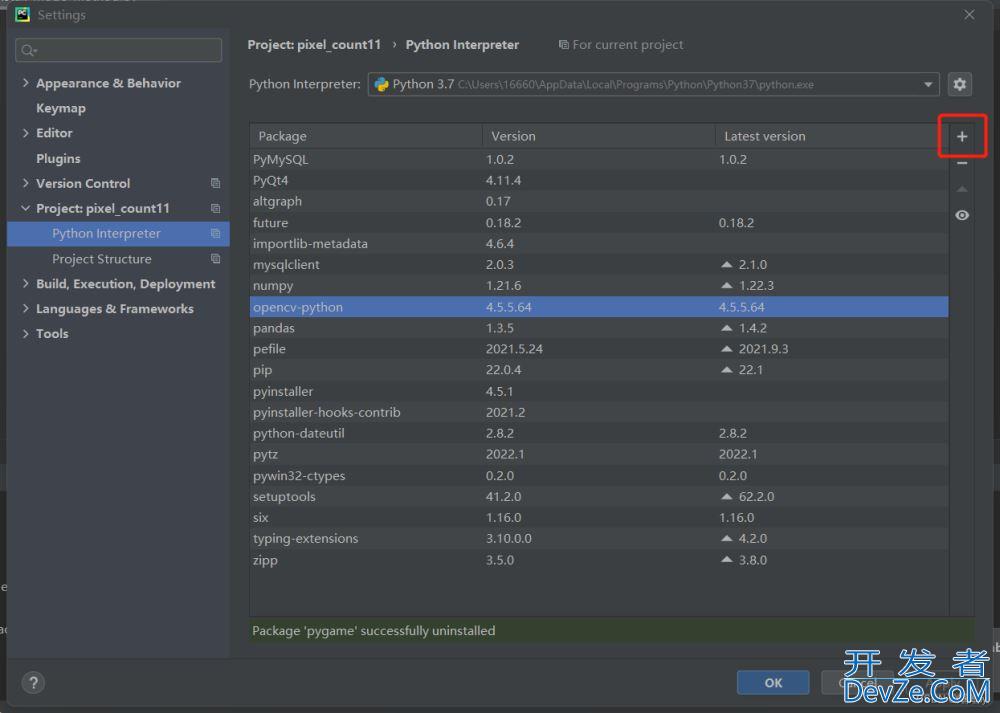This screenshot has height=713, width=1000.
Task: Click upgrade arrow next to pandas 1.4.2
Action: pos(726,328)
